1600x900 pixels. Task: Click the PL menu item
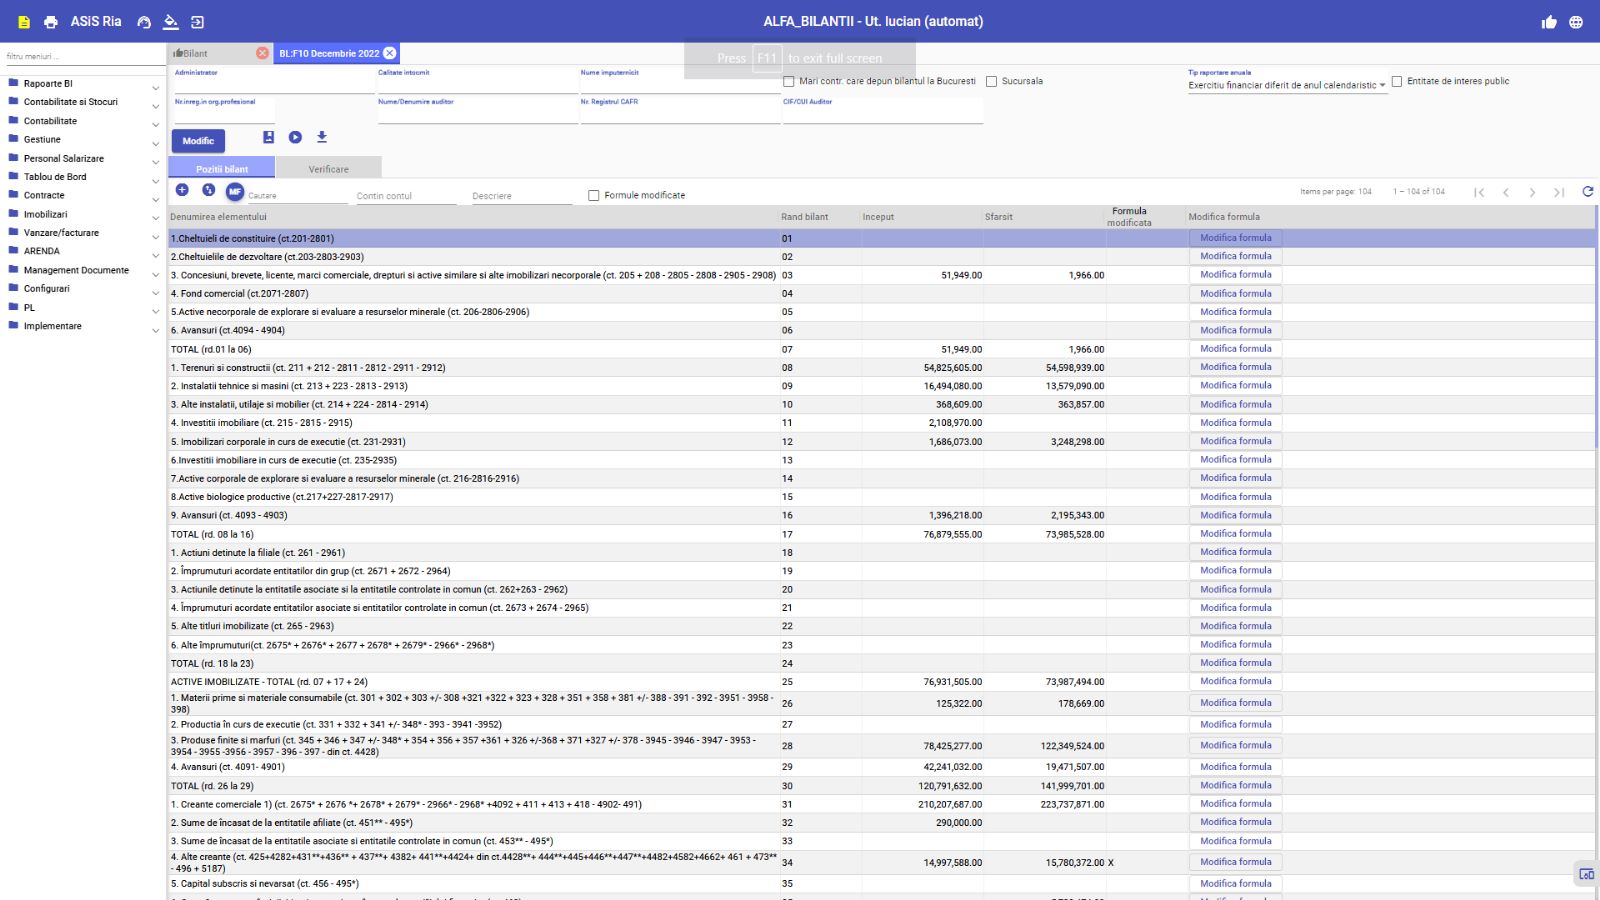pyautogui.click(x=29, y=307)
